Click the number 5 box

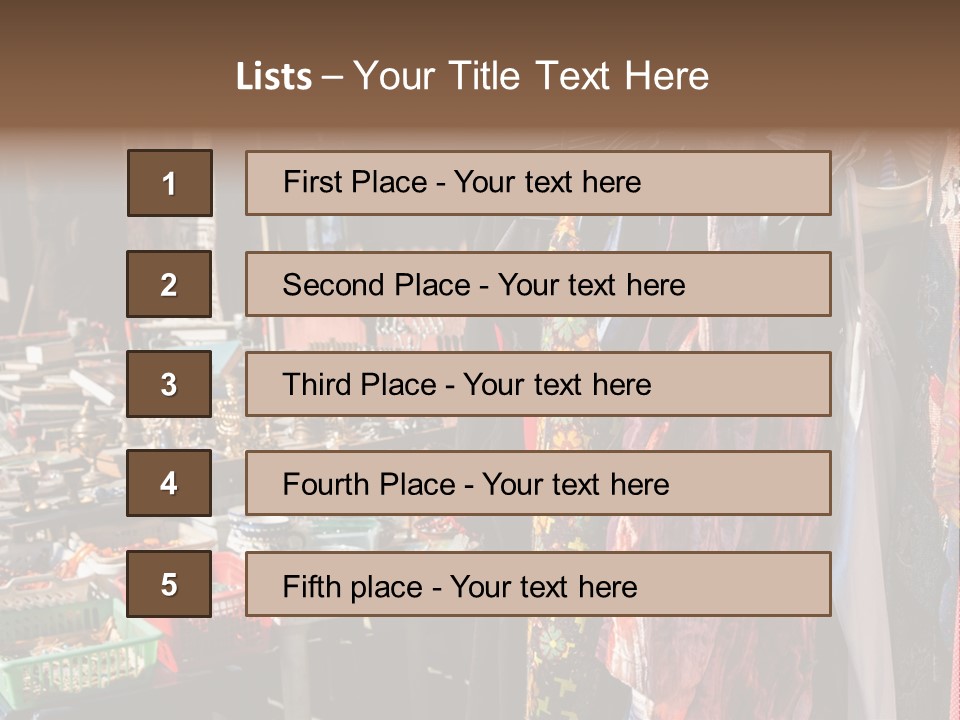click(169, 584)
